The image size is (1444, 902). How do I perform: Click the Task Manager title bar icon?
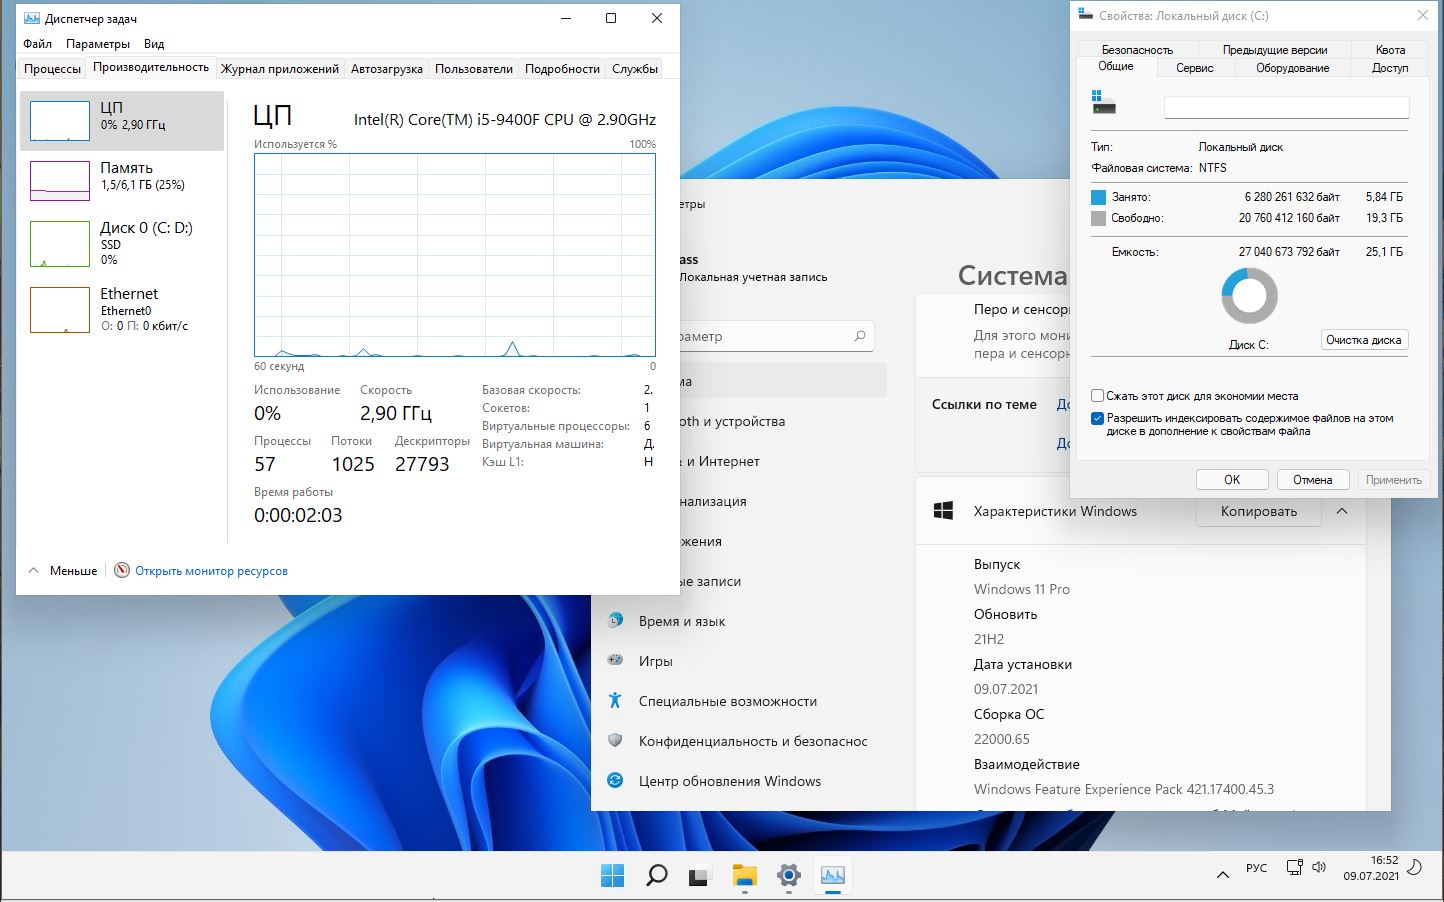32,18
